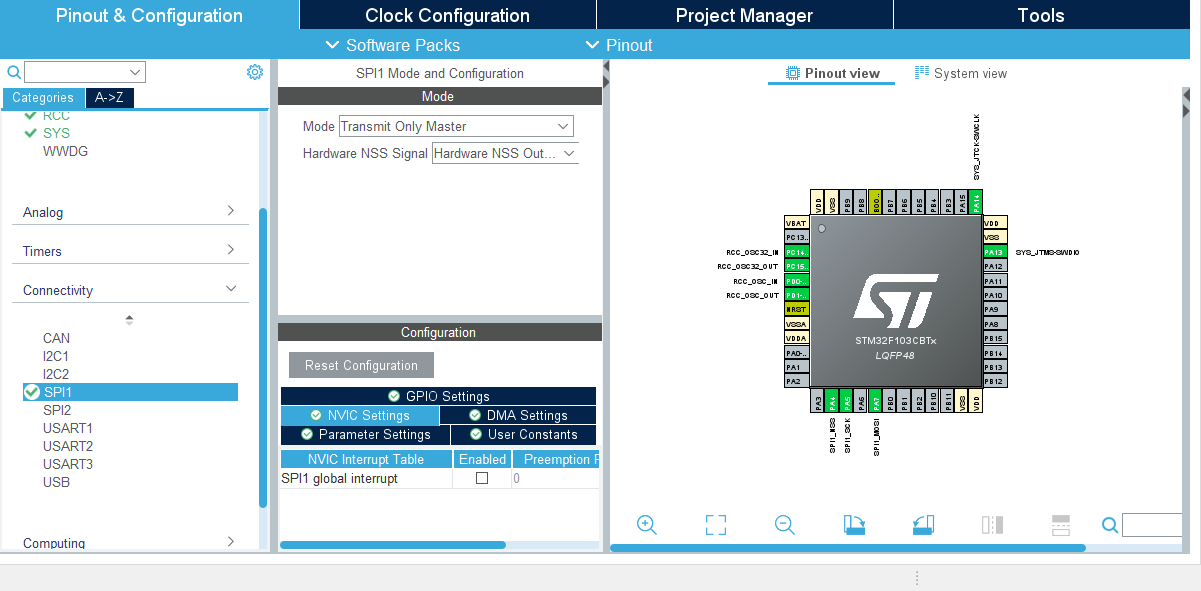Click the zoom out magnifier icon
1201x591 pixels.
click(785, 525)
